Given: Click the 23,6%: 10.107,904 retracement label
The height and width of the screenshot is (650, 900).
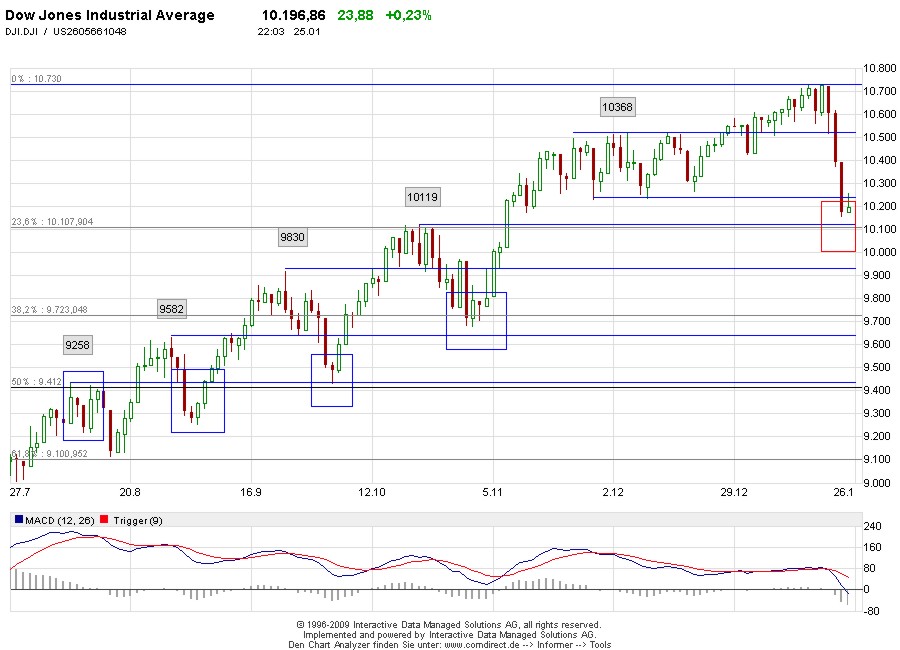Looking at the screenshot, I should [x=55, y=222].
